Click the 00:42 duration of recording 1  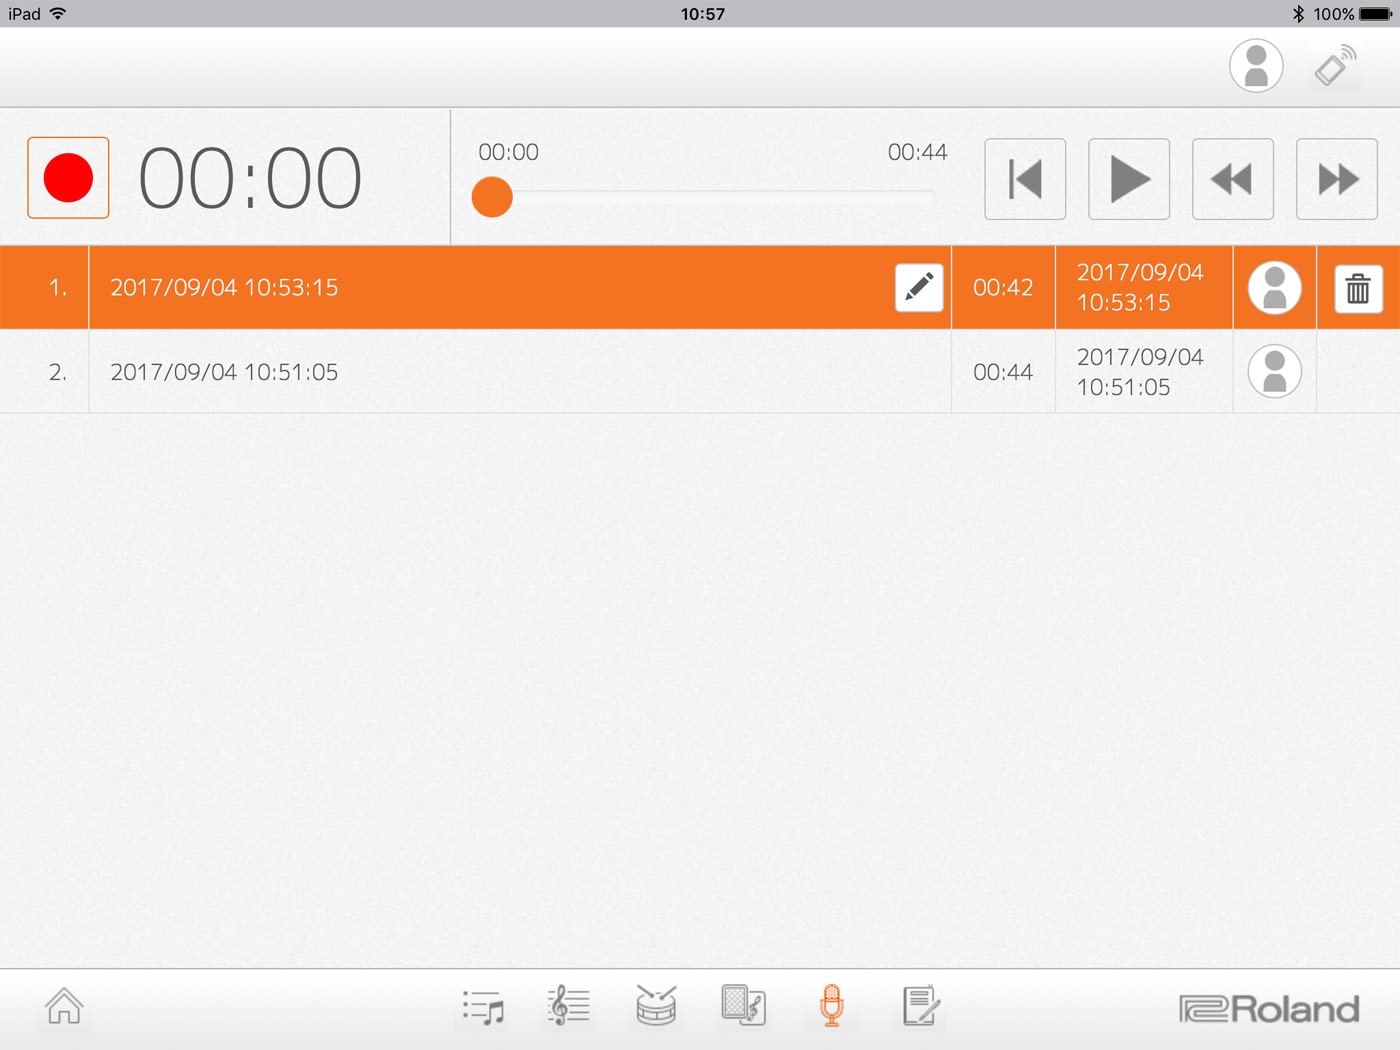1003,288
